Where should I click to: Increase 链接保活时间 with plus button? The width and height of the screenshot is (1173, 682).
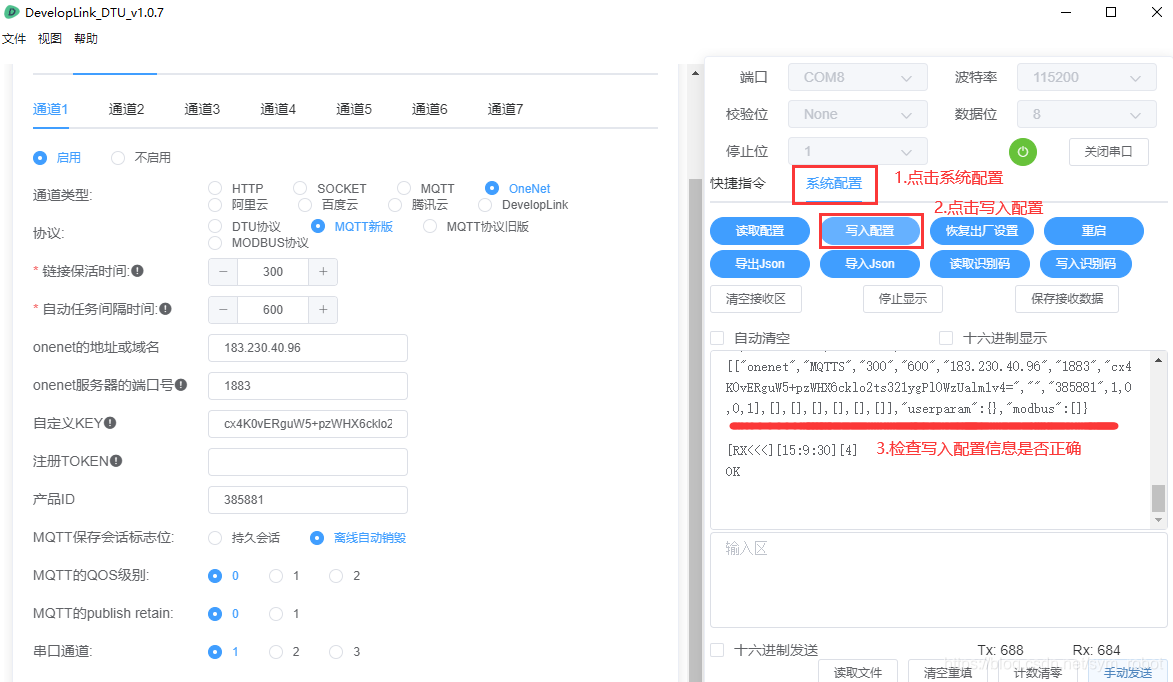pos(323,271)
